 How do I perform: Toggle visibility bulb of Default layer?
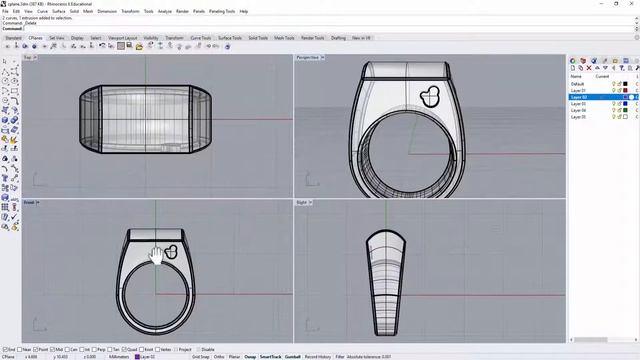point(613,84)
